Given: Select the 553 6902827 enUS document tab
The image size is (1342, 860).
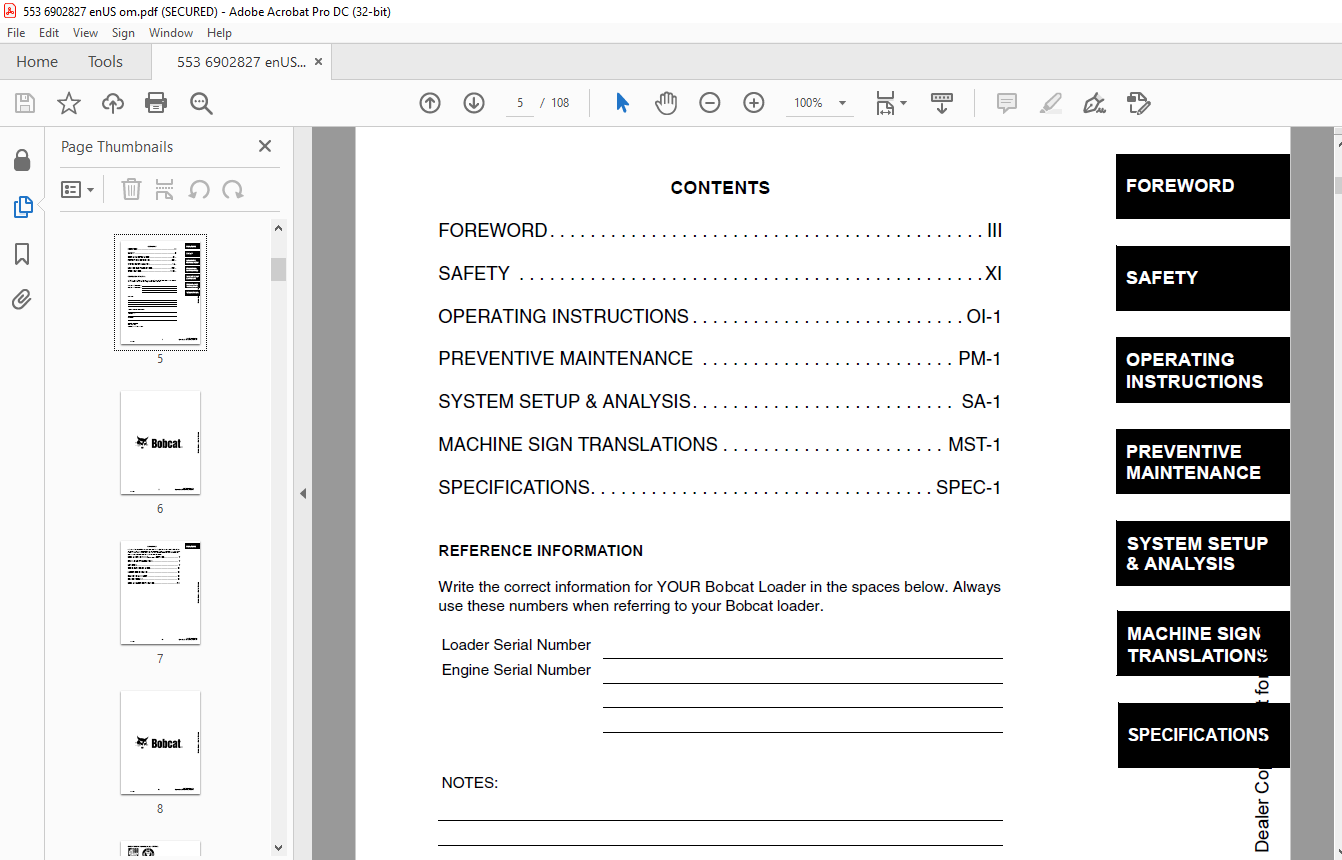Looking at the screenshot, I should [x=241, y=62].
